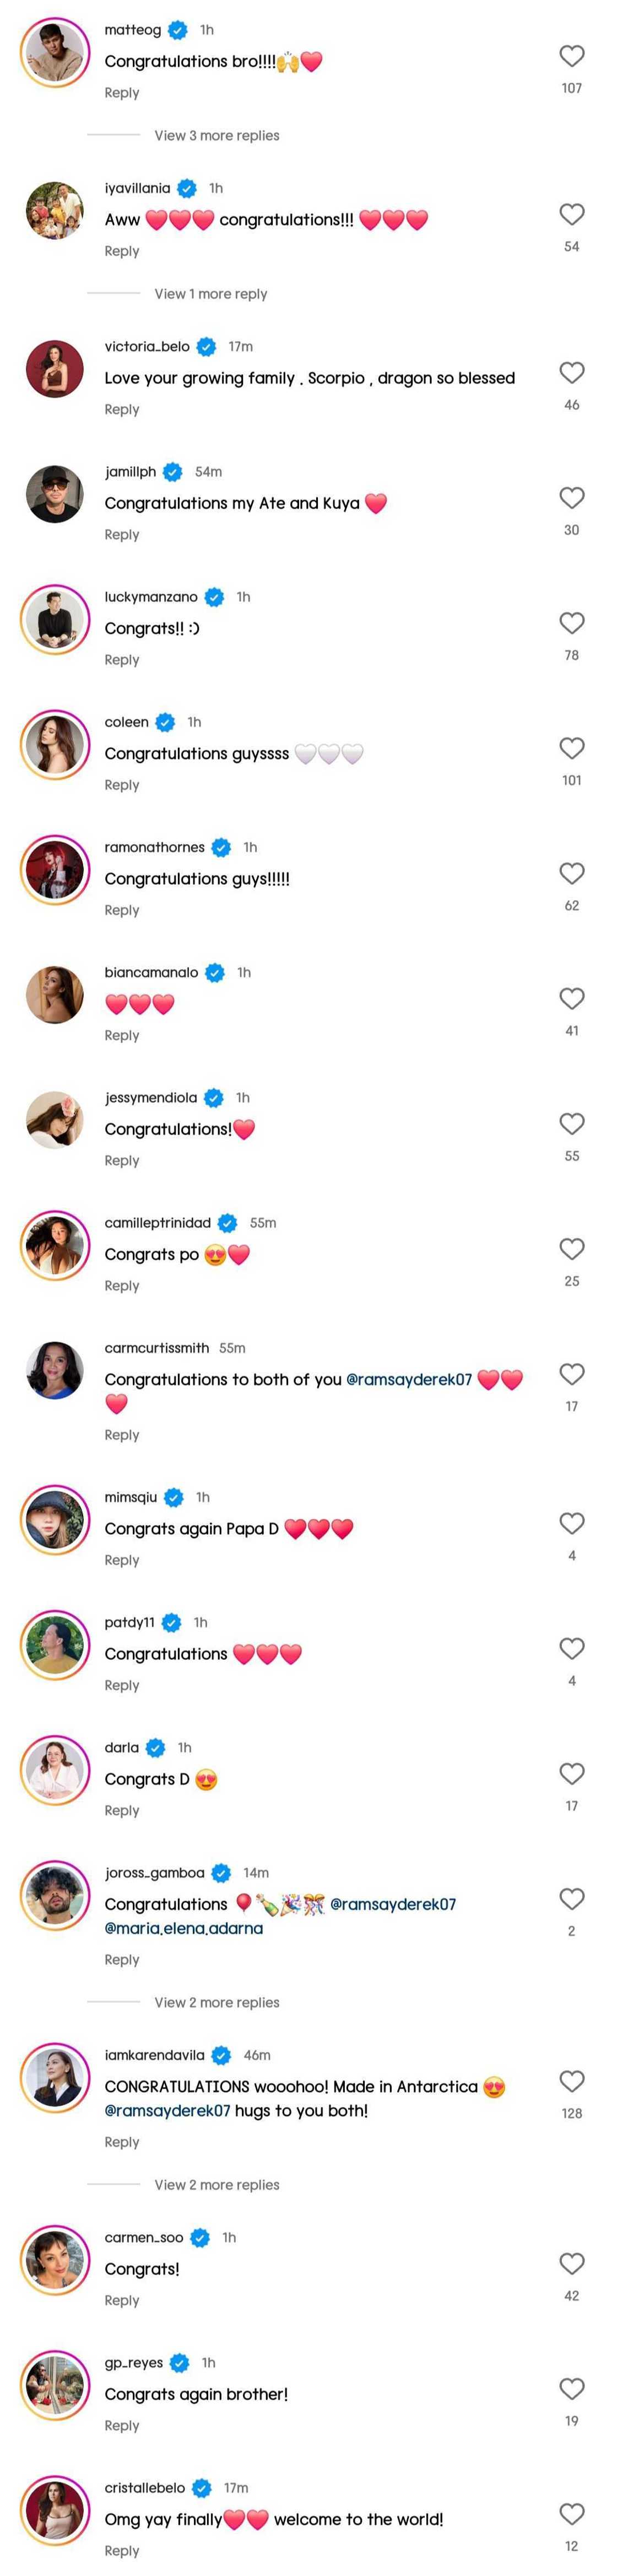This screenshot has width=617, height=2576.
Task: Heart the comment from cristallebelo
Action: 571,2513
